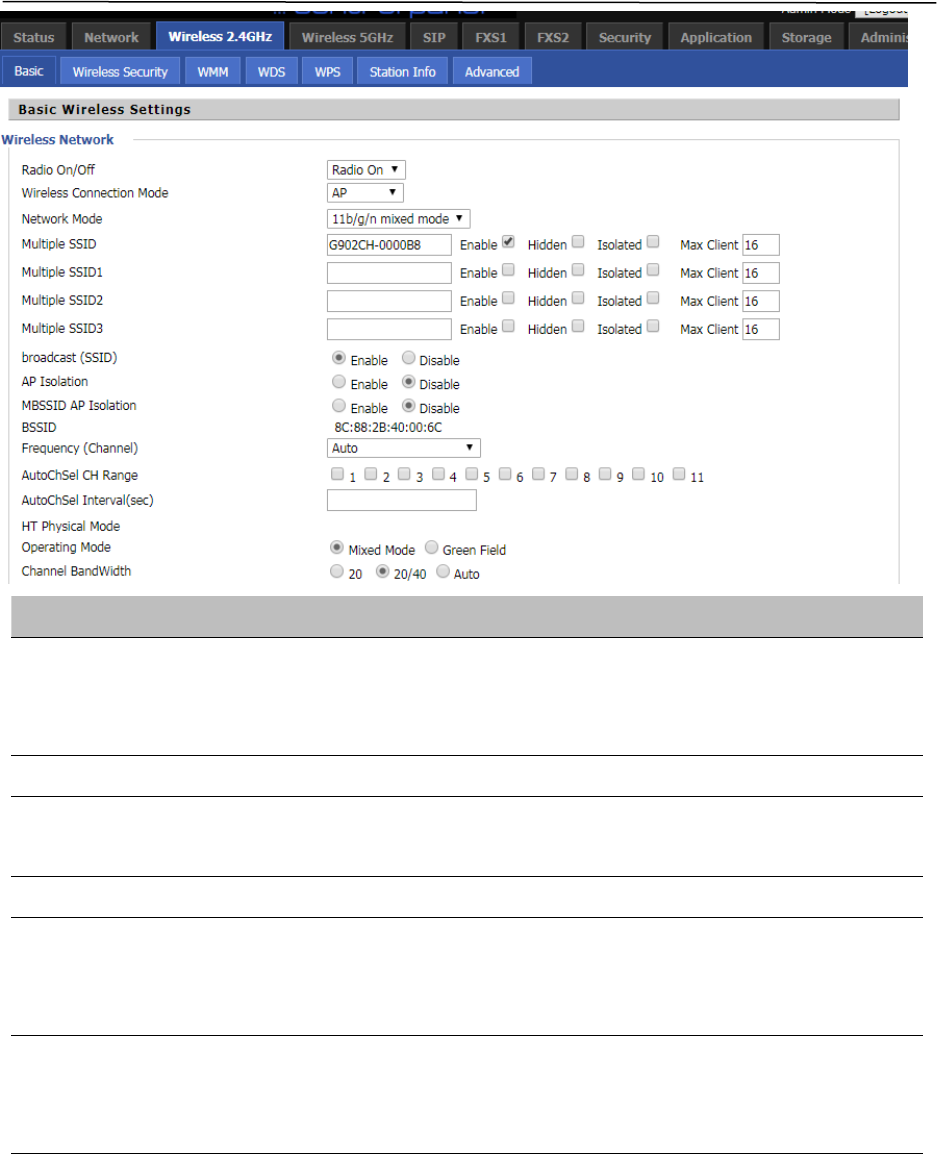Select Mixed Mode operating mode
This screenshot has width=937, height=1154.
coord(336,548)
